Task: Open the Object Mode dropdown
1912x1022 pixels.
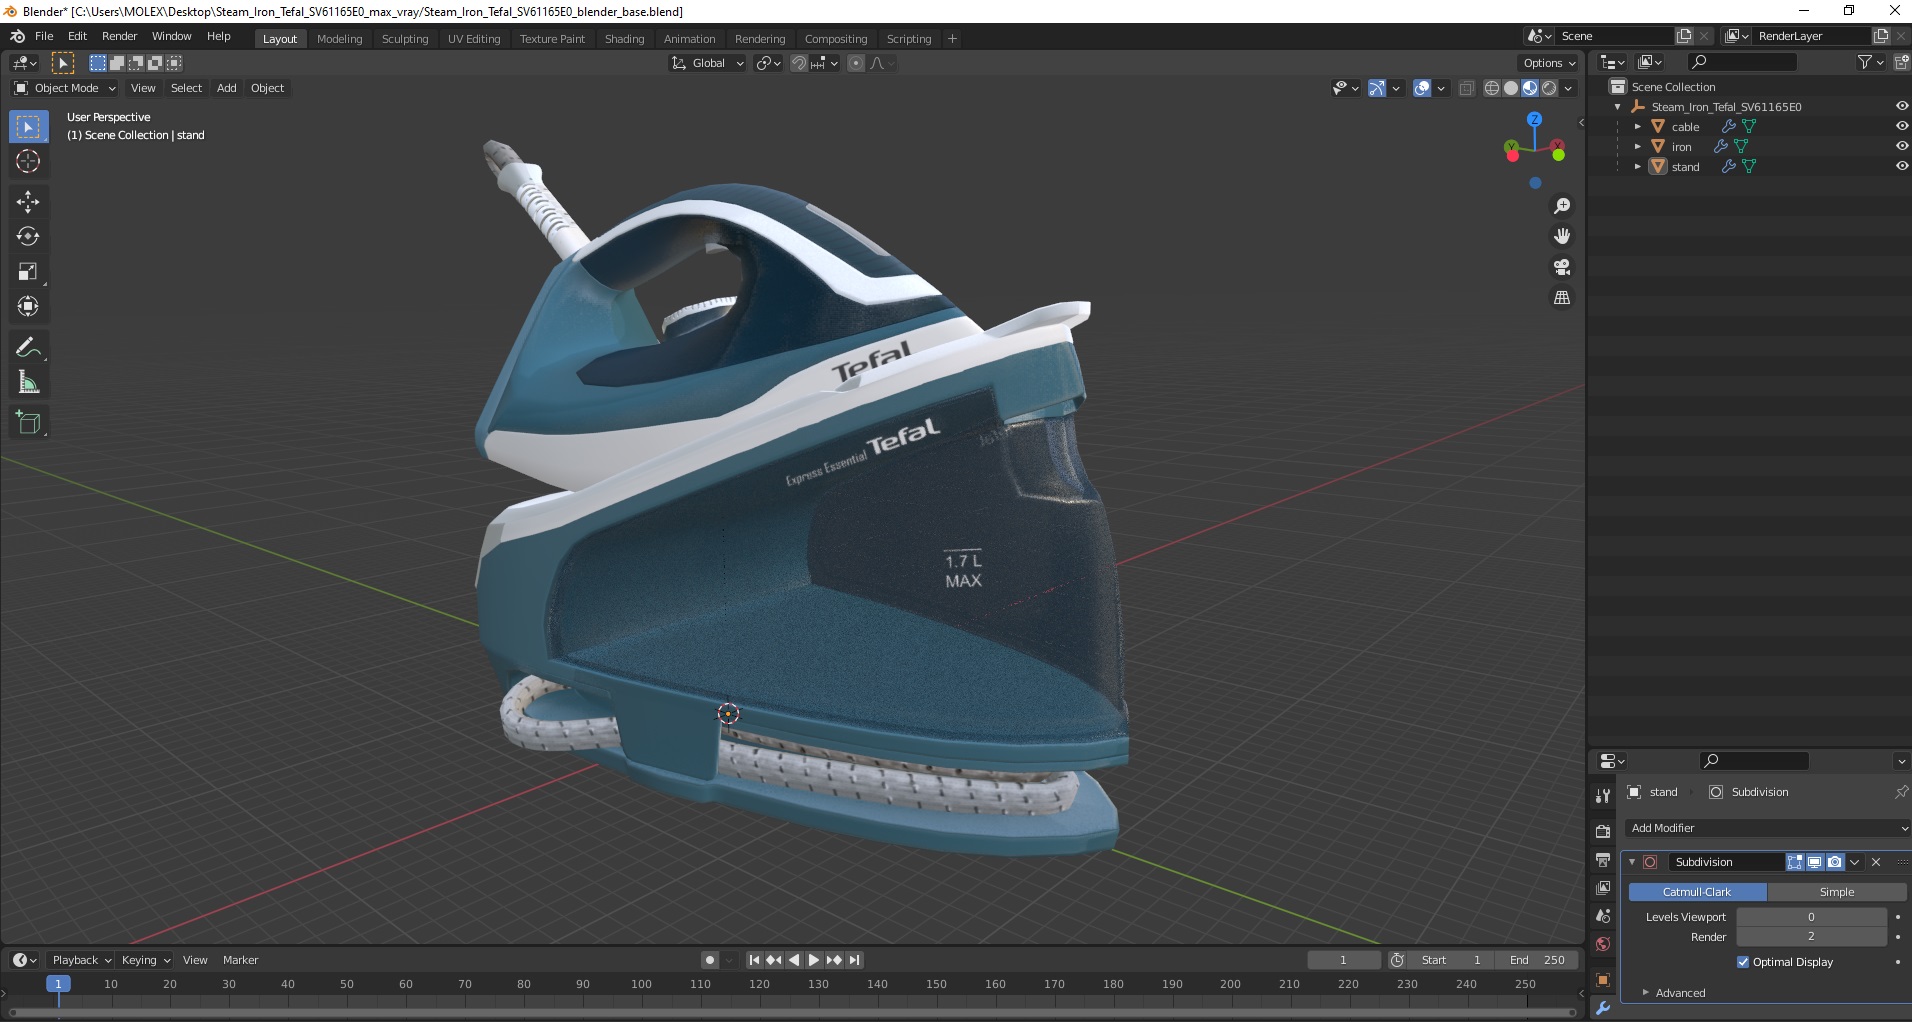Action: [x=64, y=88]
